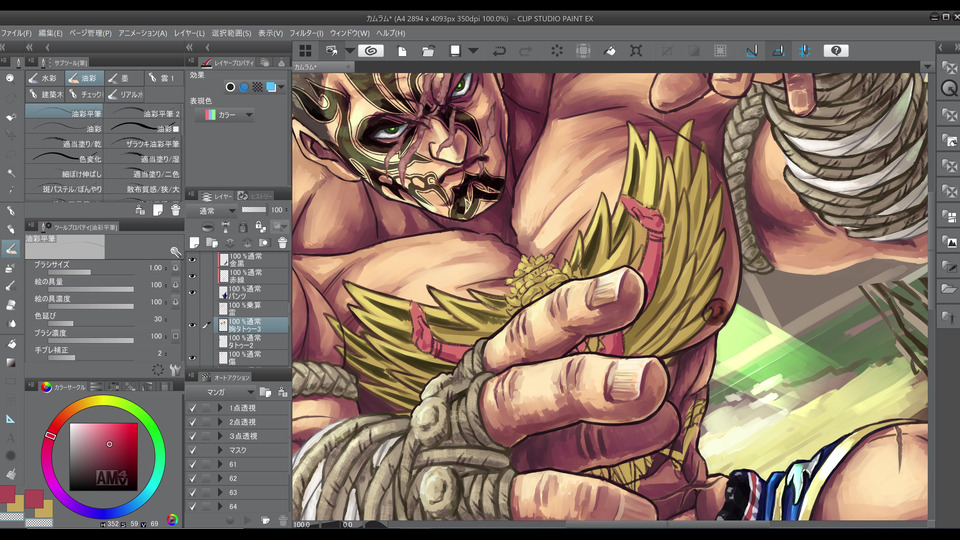Open the launcher dropdown arrow in toolbar

coord(350,51)
